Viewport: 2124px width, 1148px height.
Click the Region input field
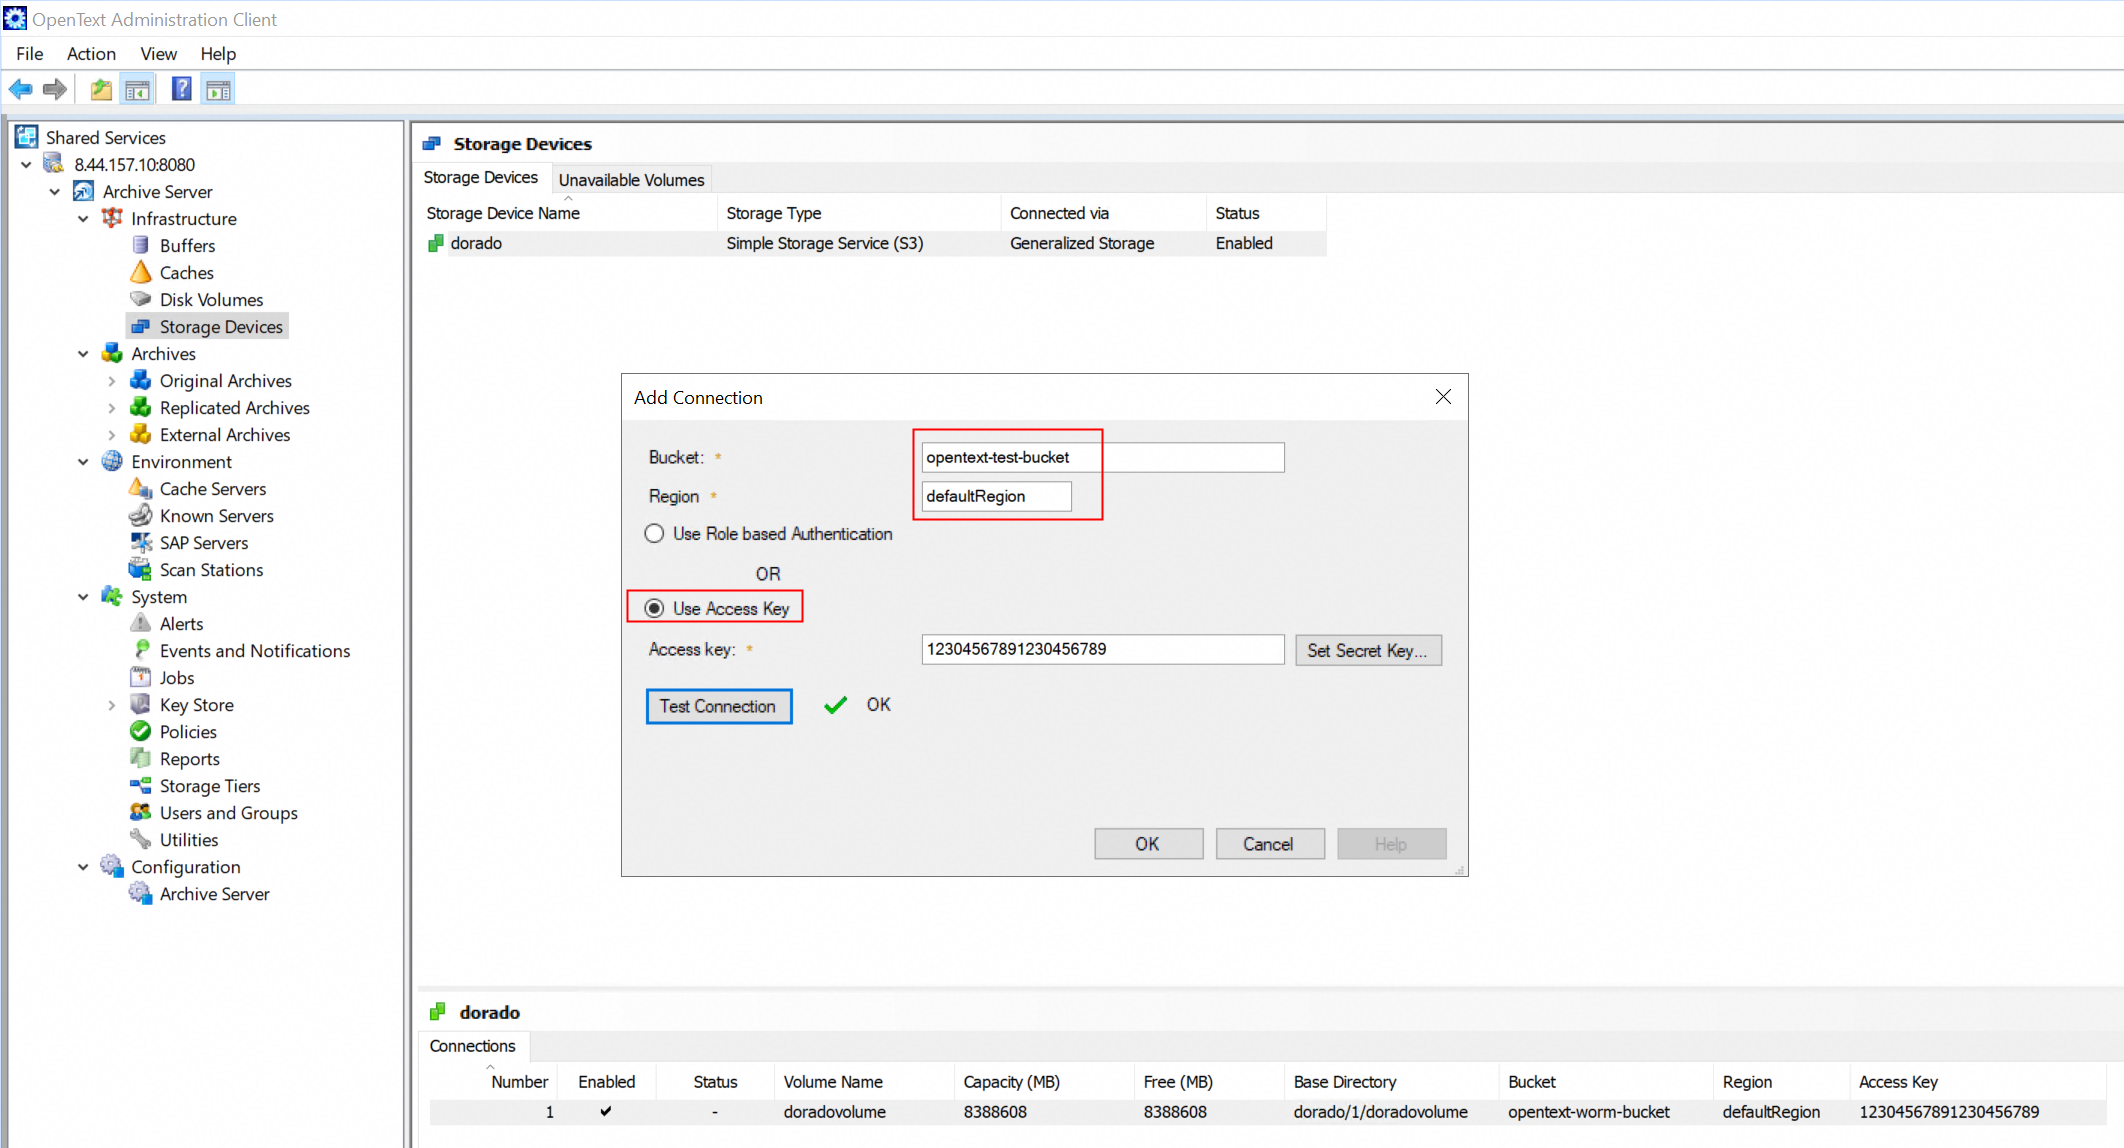pos(996,496)
